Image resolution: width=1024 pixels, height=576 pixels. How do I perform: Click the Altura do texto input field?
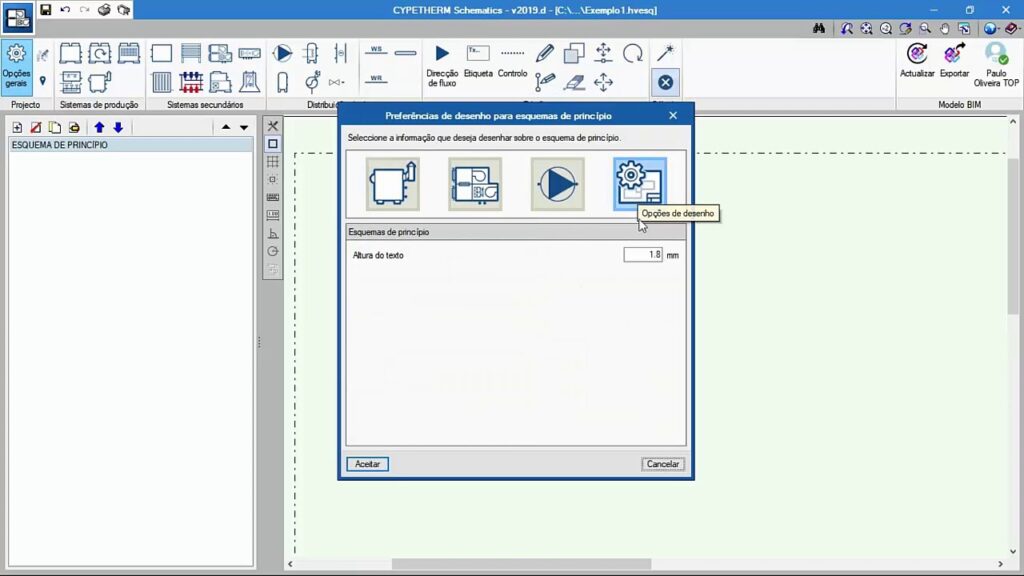642,255
